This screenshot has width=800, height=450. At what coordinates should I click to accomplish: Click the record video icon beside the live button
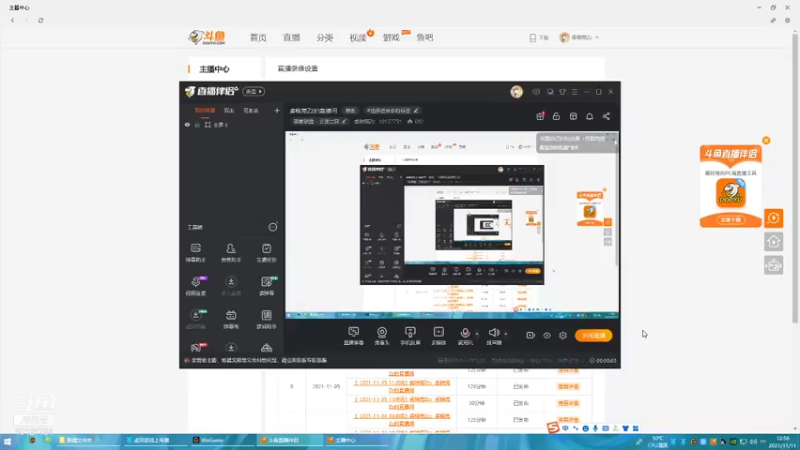click(530, 335)
